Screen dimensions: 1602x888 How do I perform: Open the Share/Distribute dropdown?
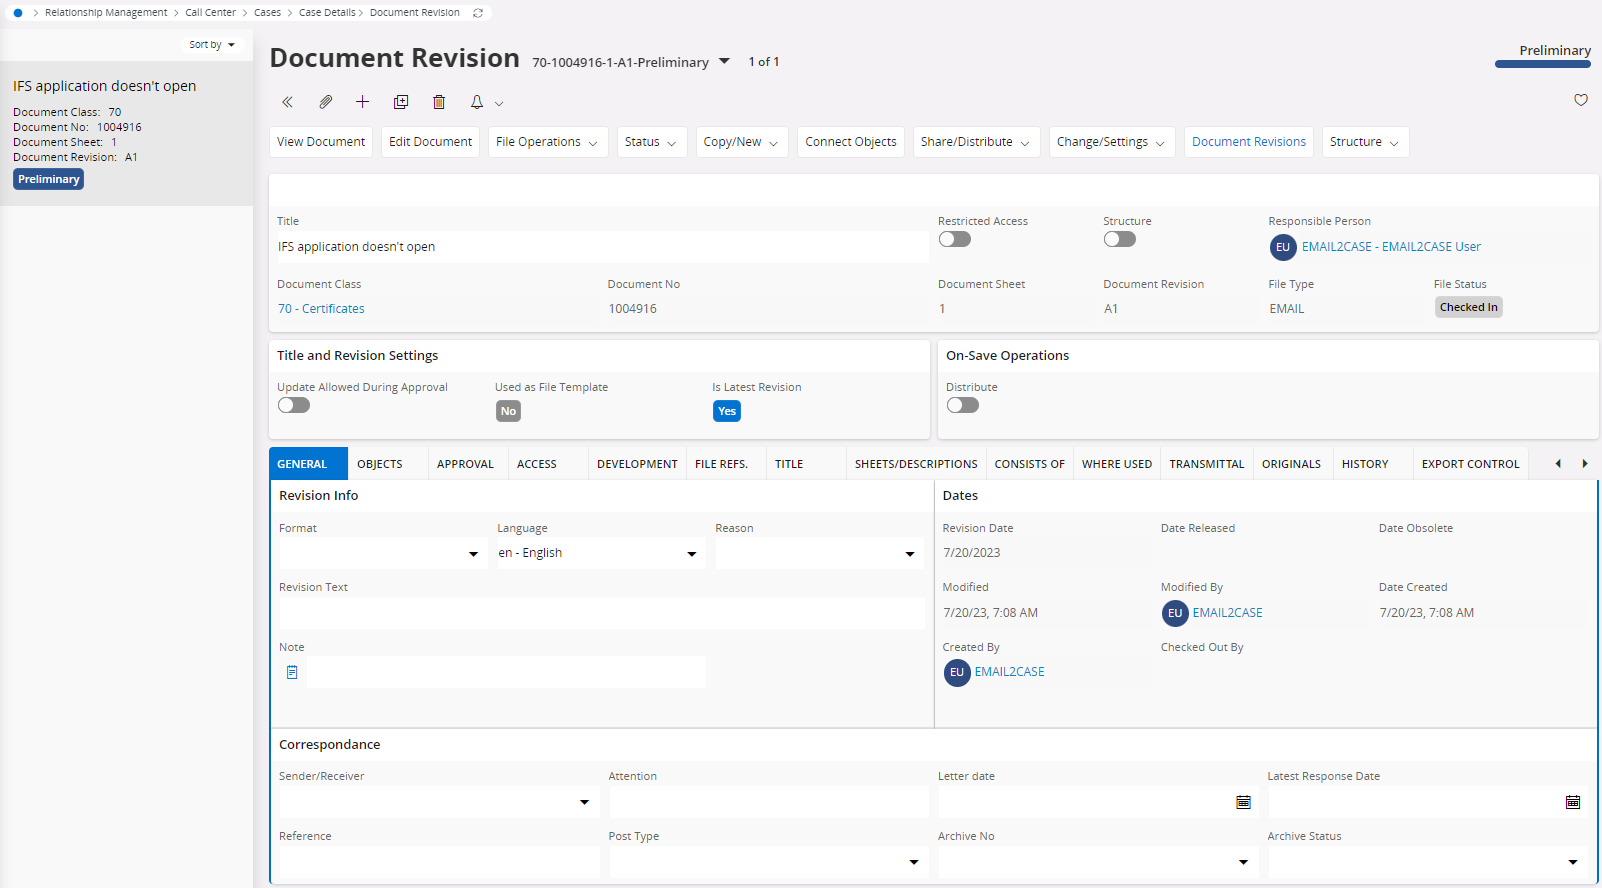click(977, 142)
